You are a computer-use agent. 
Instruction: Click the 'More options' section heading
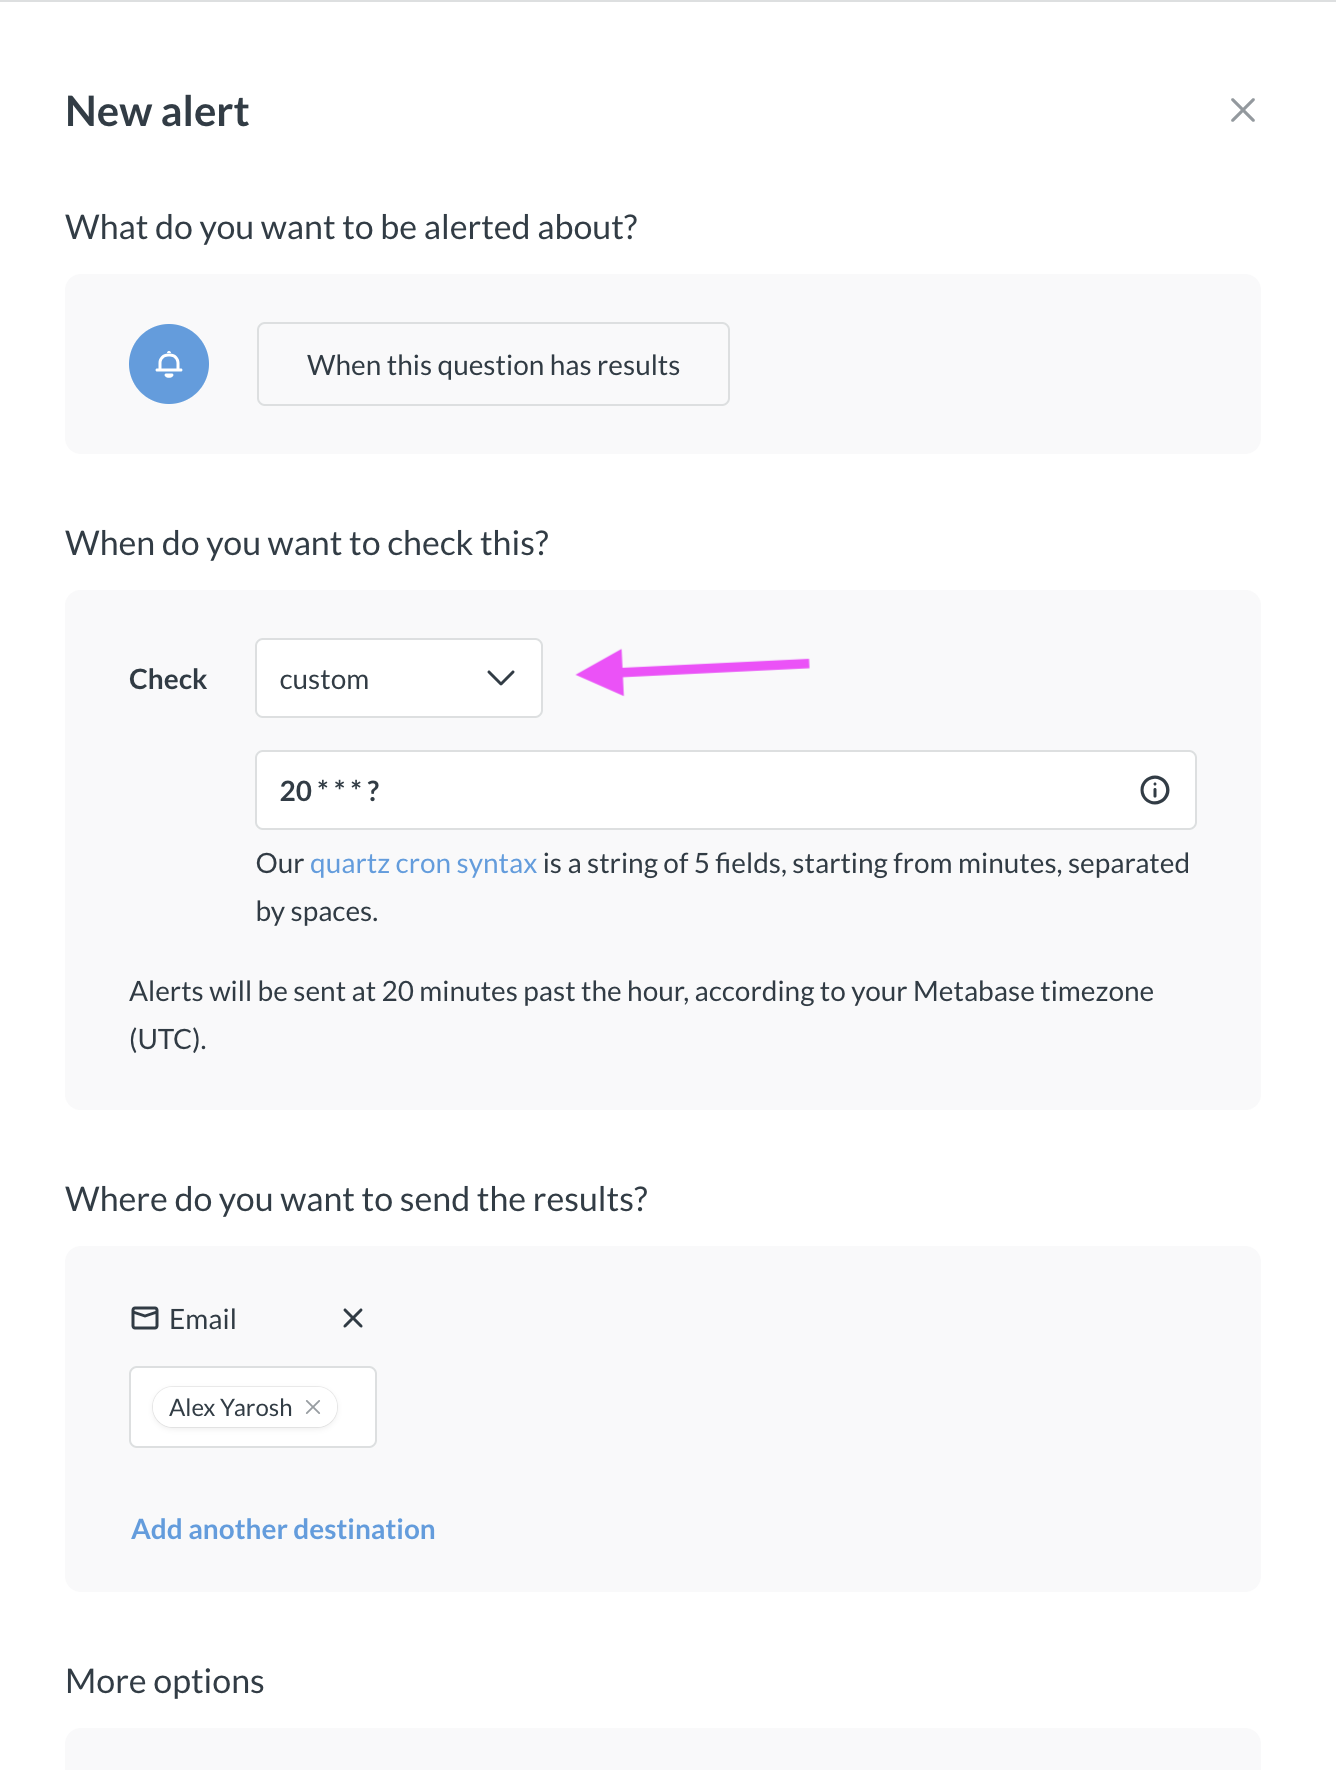(x=165, y=1681)
